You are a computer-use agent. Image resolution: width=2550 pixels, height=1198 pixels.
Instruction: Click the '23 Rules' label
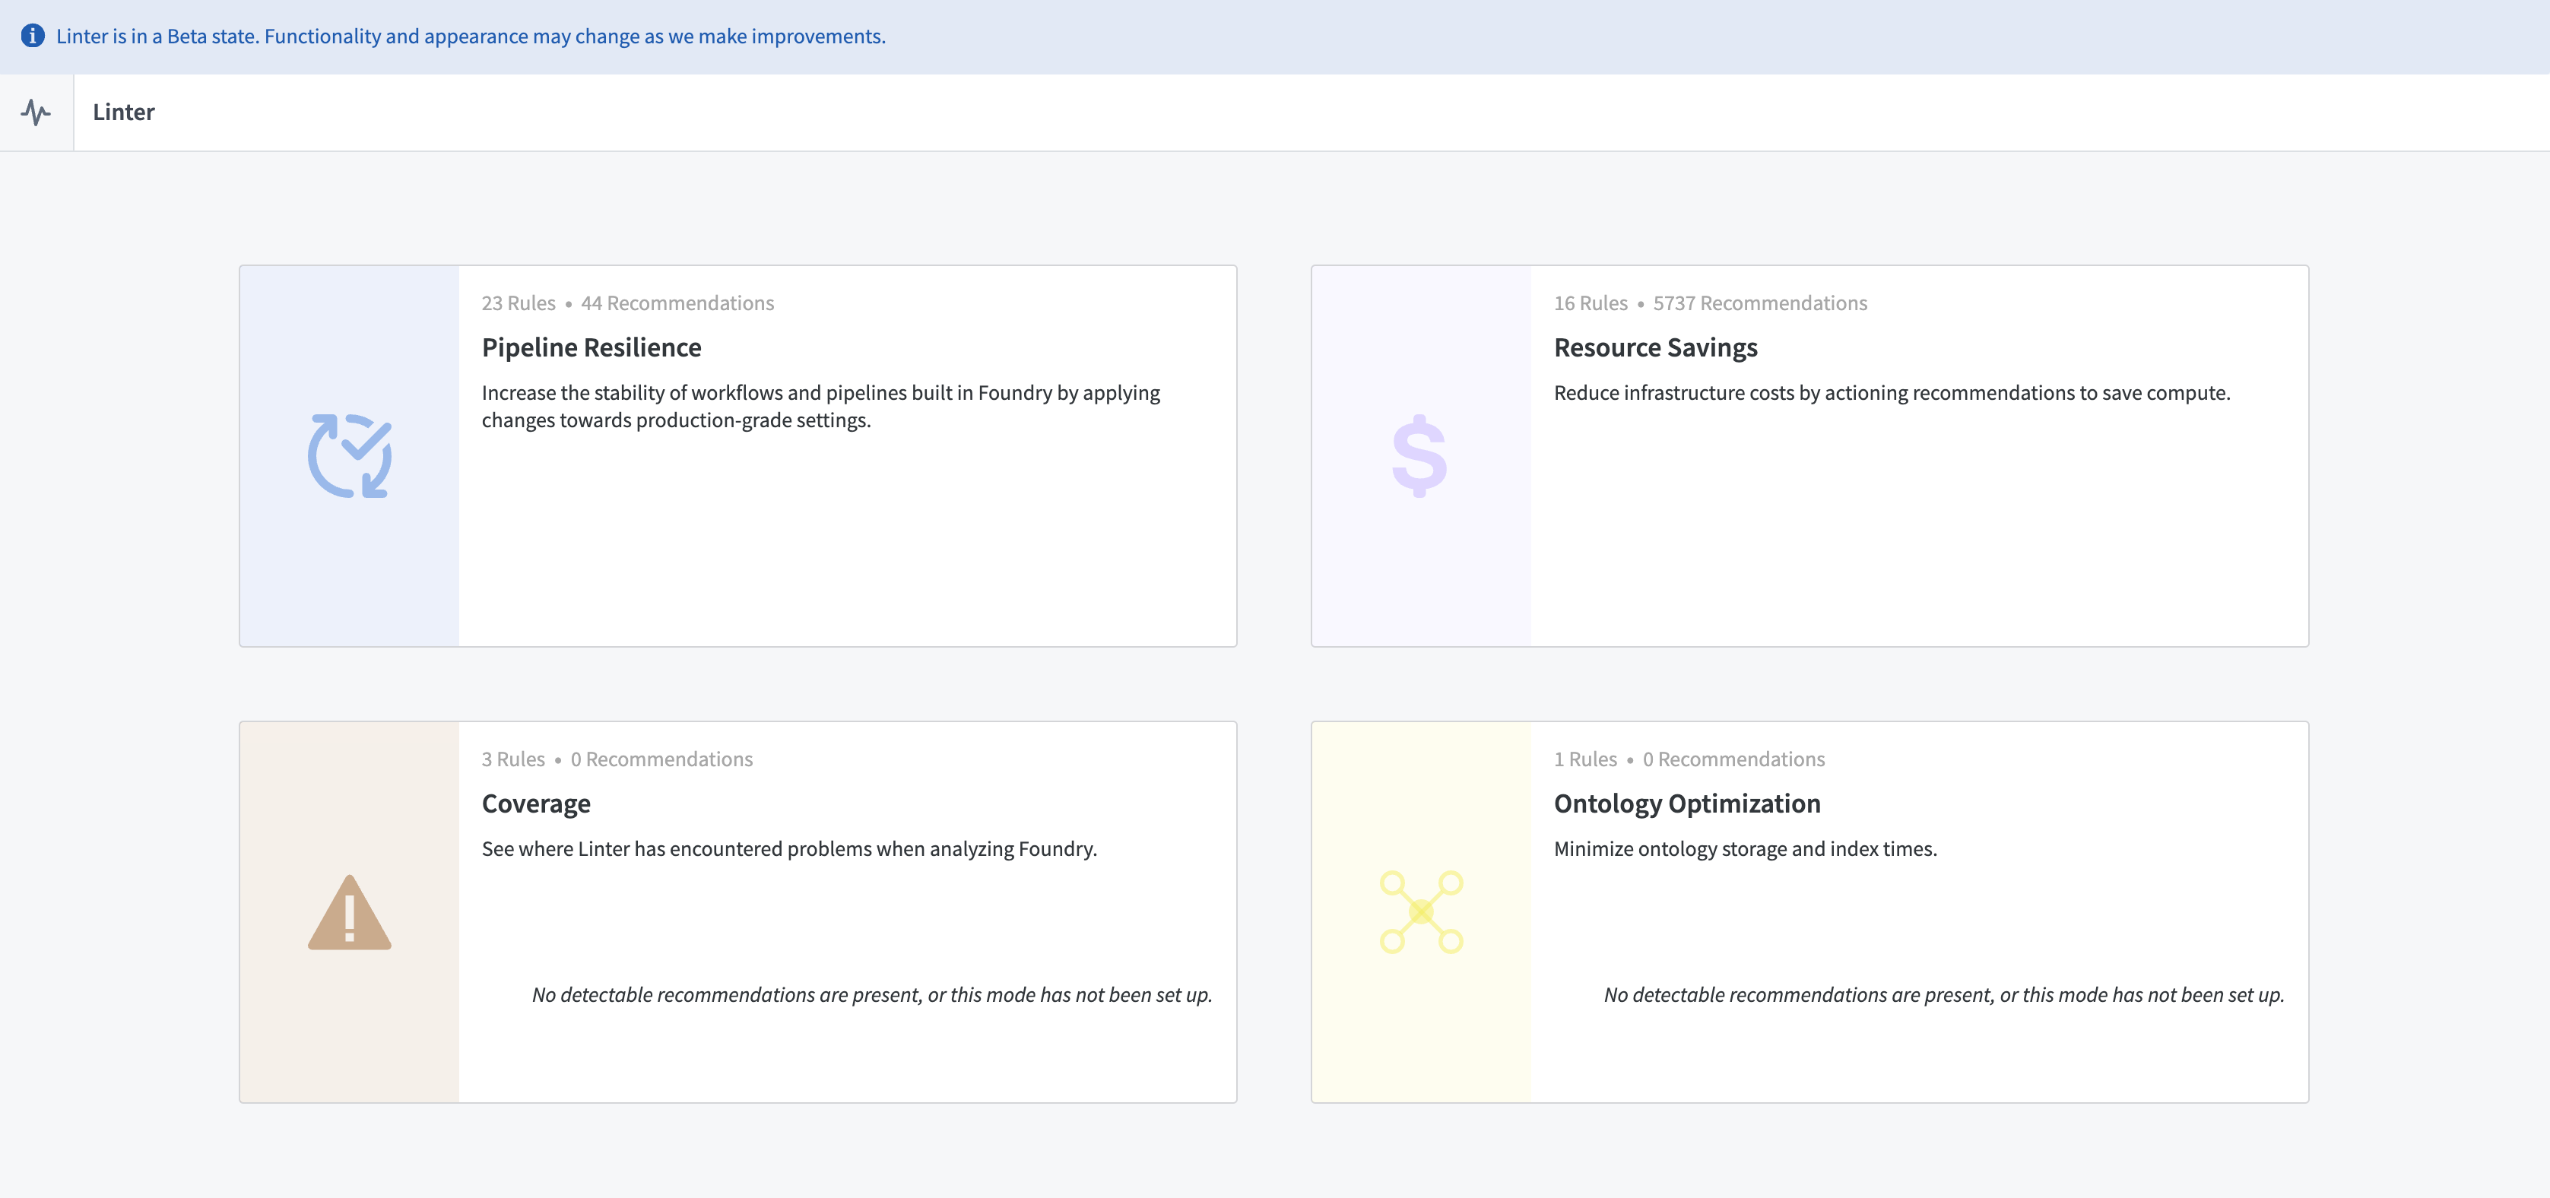tap(518, 303)
